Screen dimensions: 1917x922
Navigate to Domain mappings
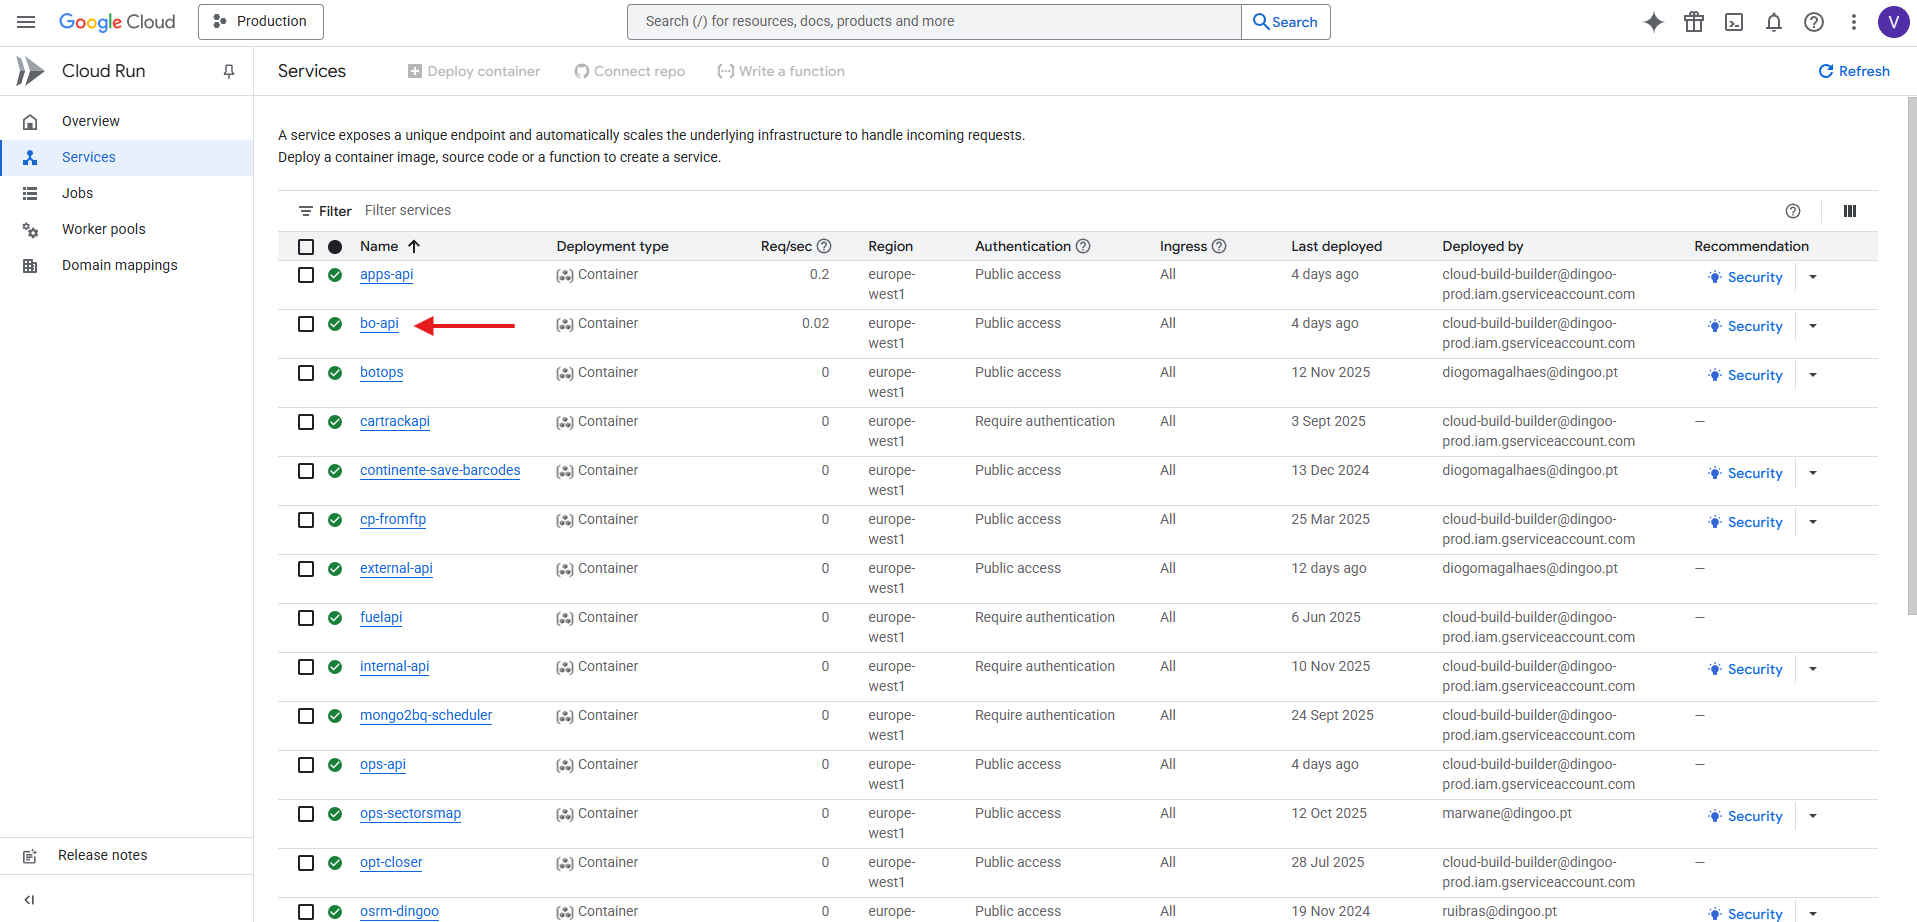[x=120, y=265]
